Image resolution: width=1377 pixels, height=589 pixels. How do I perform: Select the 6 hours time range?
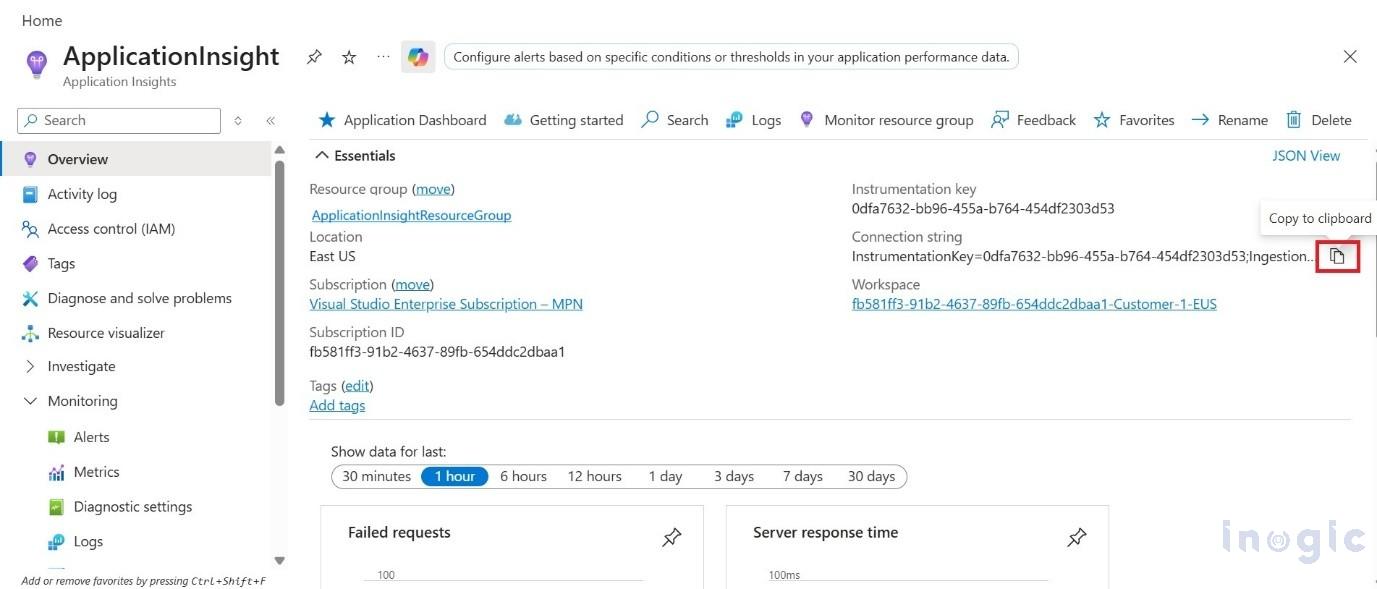523,476
